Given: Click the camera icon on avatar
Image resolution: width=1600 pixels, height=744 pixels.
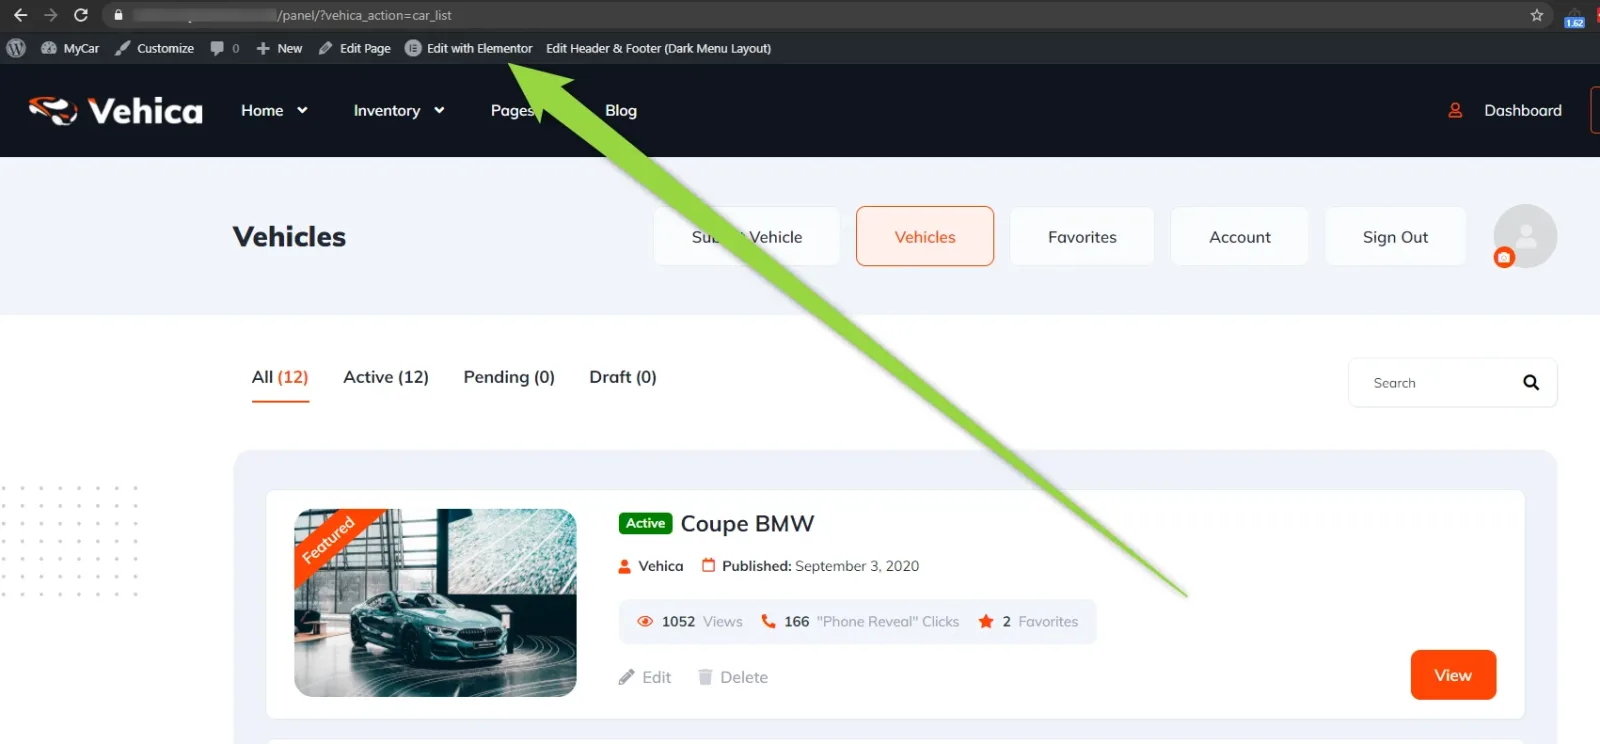Looking at the screenshot, I should [1504, 258].
